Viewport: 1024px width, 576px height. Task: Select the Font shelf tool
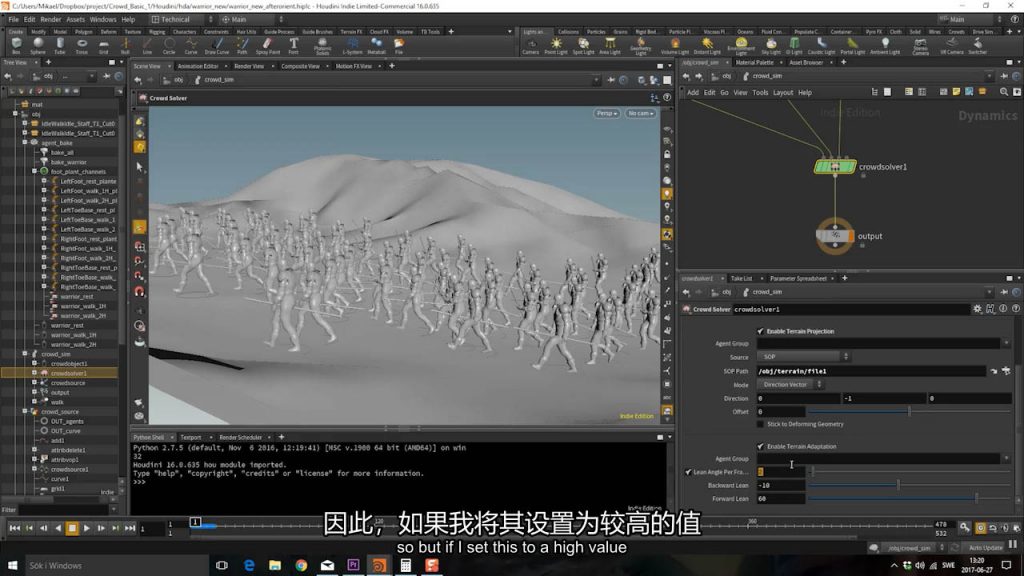[293, 46]
